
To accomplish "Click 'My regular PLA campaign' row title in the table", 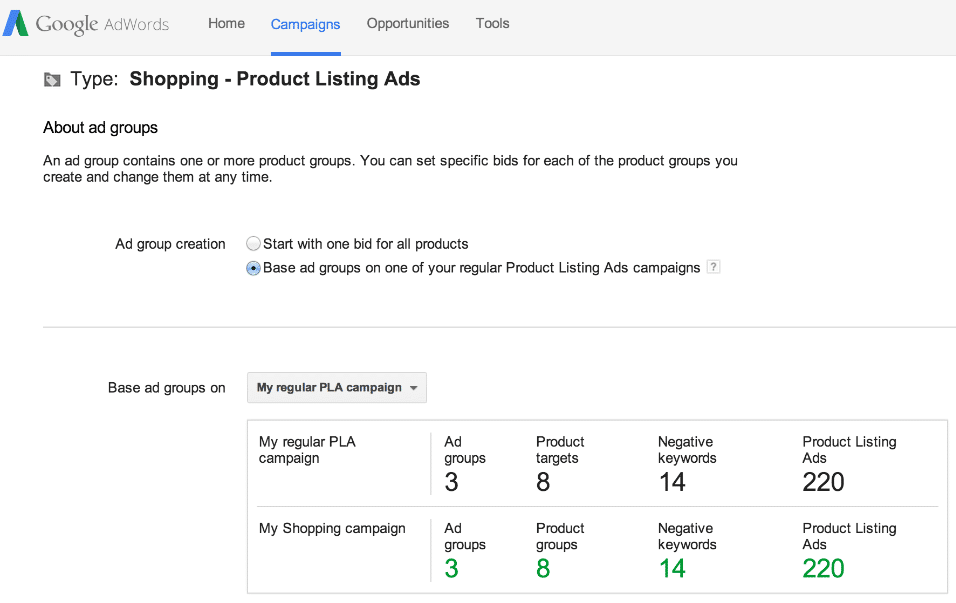I will [307, 450].
